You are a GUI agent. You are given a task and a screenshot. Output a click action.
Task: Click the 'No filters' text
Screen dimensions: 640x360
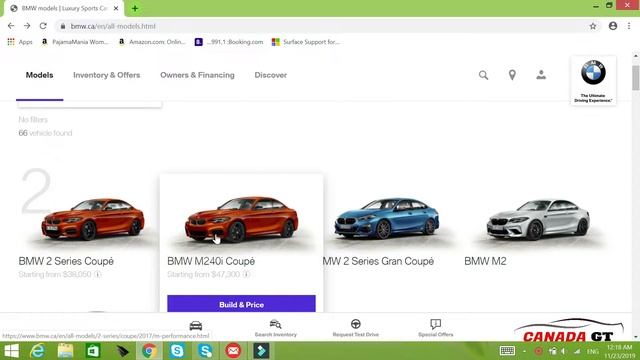[33, 120]
